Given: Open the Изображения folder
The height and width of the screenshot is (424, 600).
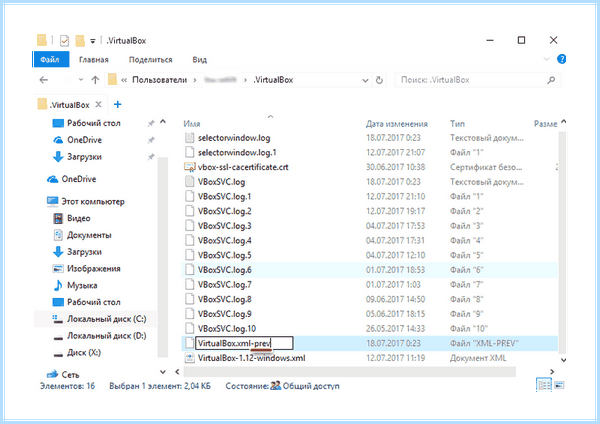Looking at the screenshot, I should point(94,269).
